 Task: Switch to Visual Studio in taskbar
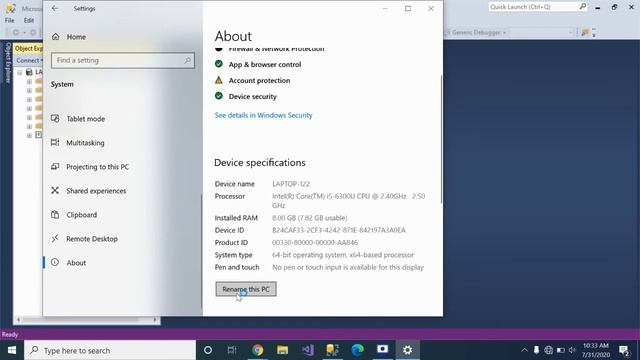[x=308, y=350]
